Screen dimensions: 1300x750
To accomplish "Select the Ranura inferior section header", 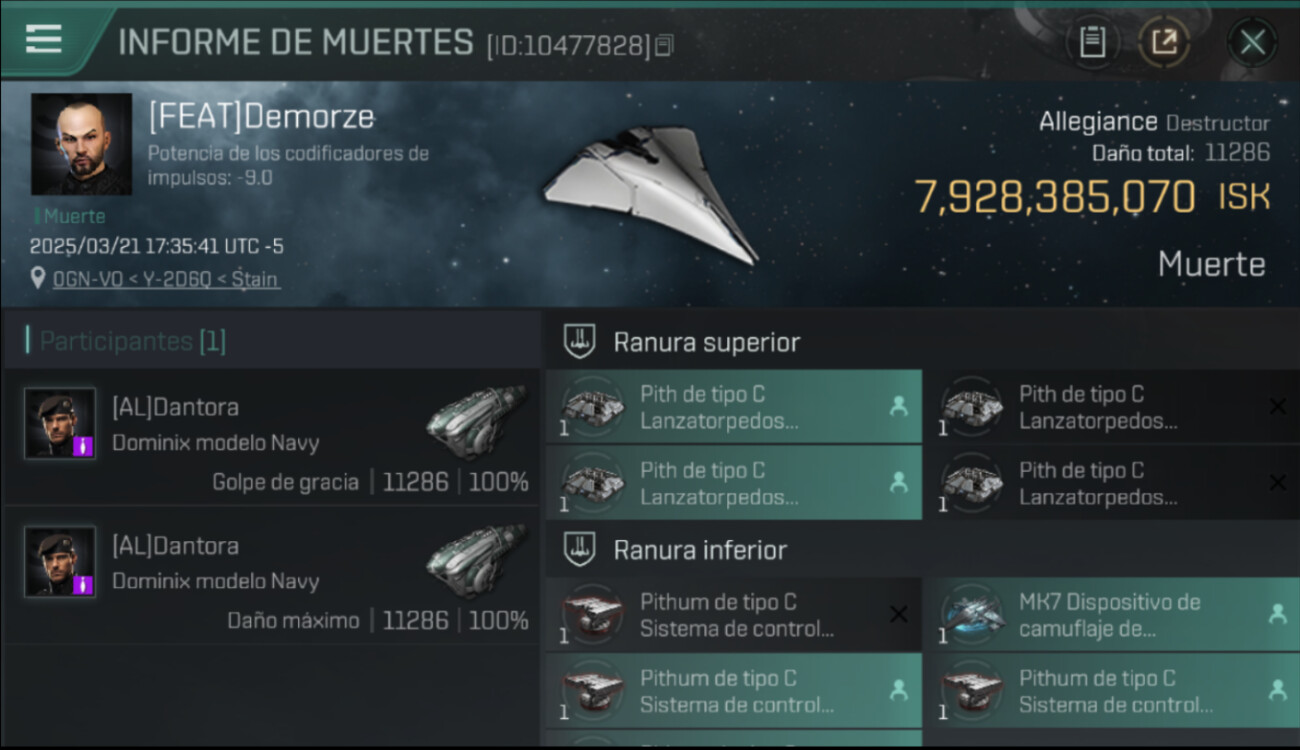I will point(700,549).
